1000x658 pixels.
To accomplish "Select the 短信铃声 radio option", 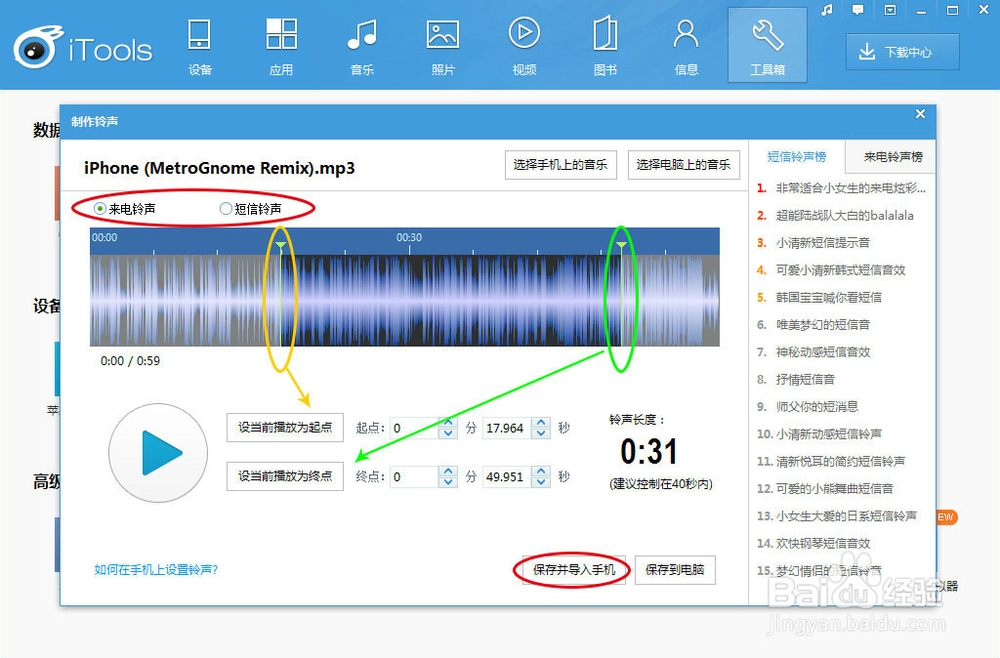I will coord(251,208).
